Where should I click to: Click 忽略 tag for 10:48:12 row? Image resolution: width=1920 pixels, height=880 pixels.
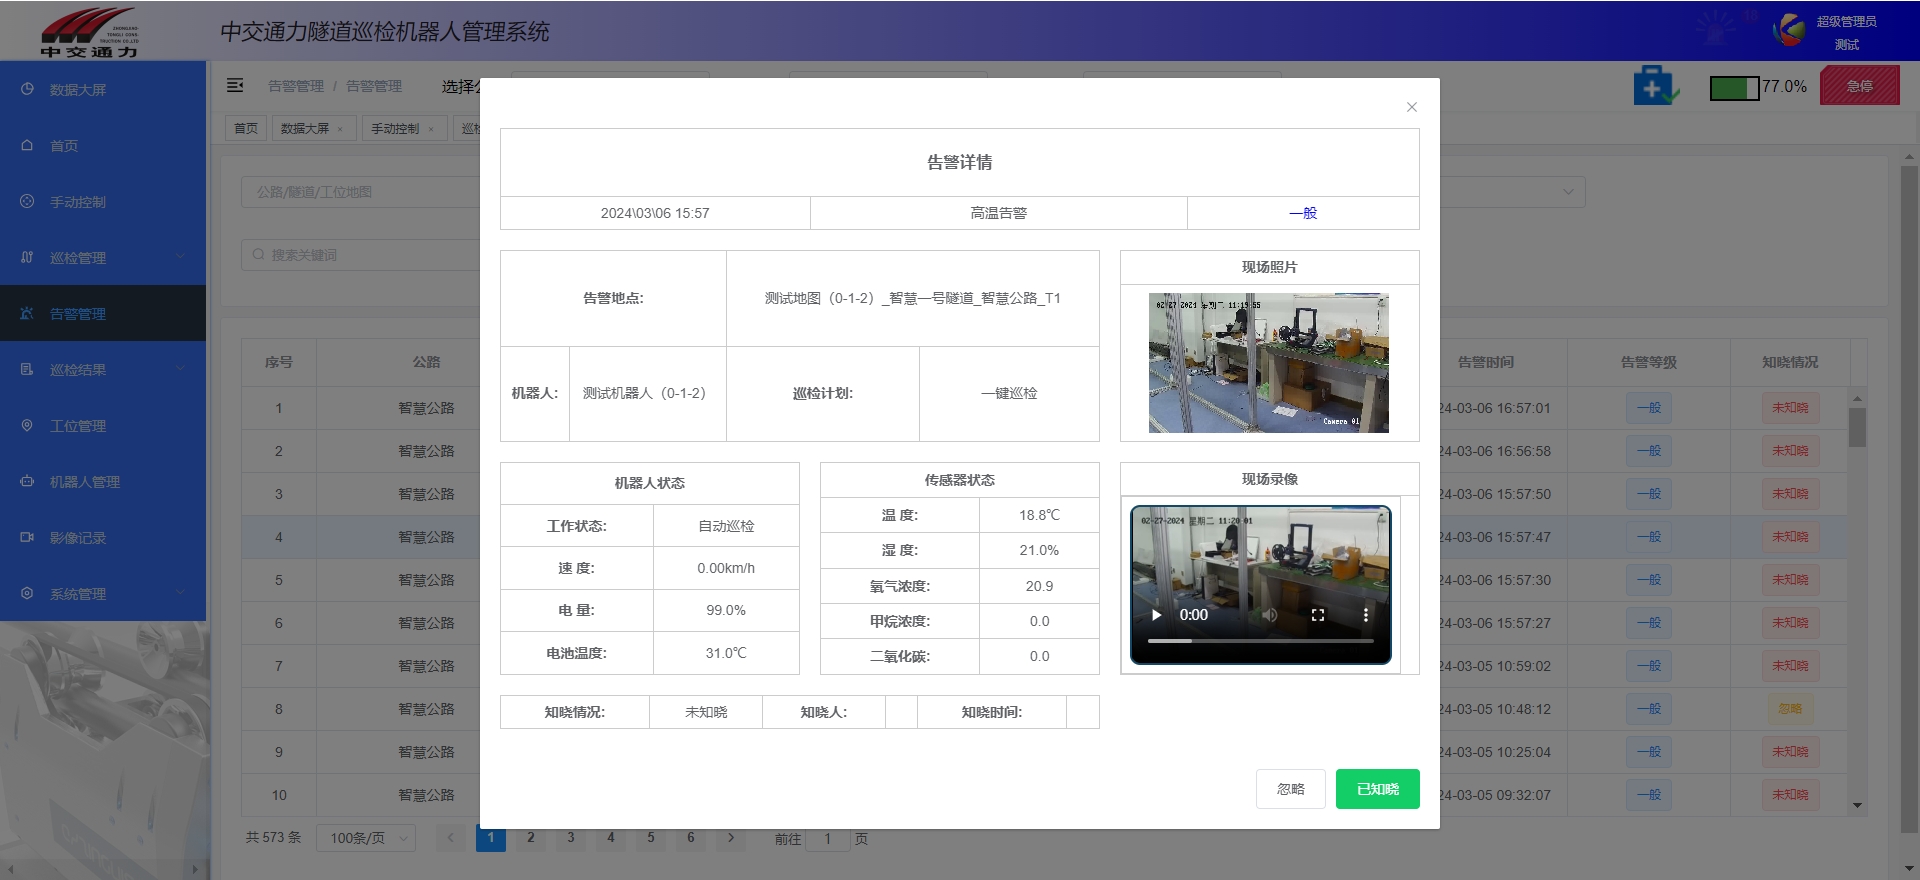(1790, 709)
